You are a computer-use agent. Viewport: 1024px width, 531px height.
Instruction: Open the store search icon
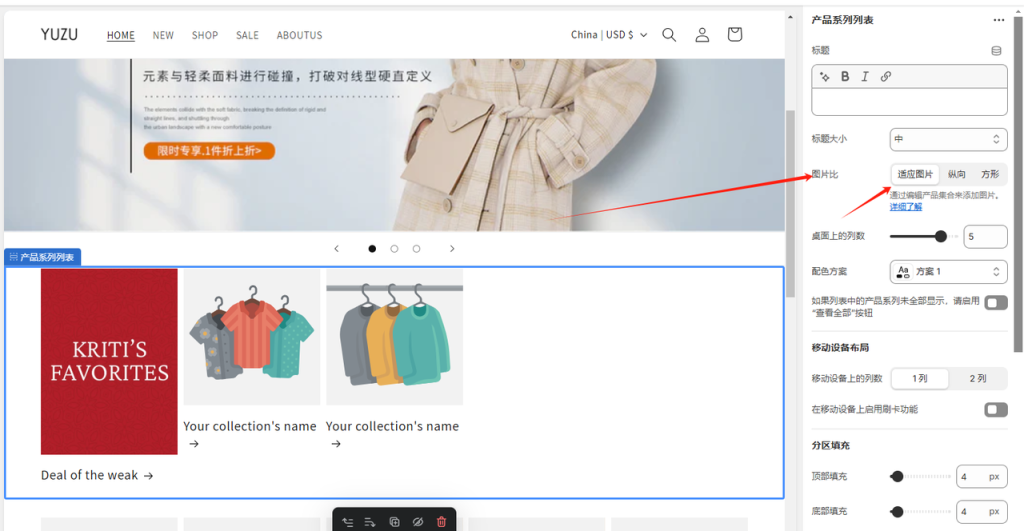coord(669,35)
